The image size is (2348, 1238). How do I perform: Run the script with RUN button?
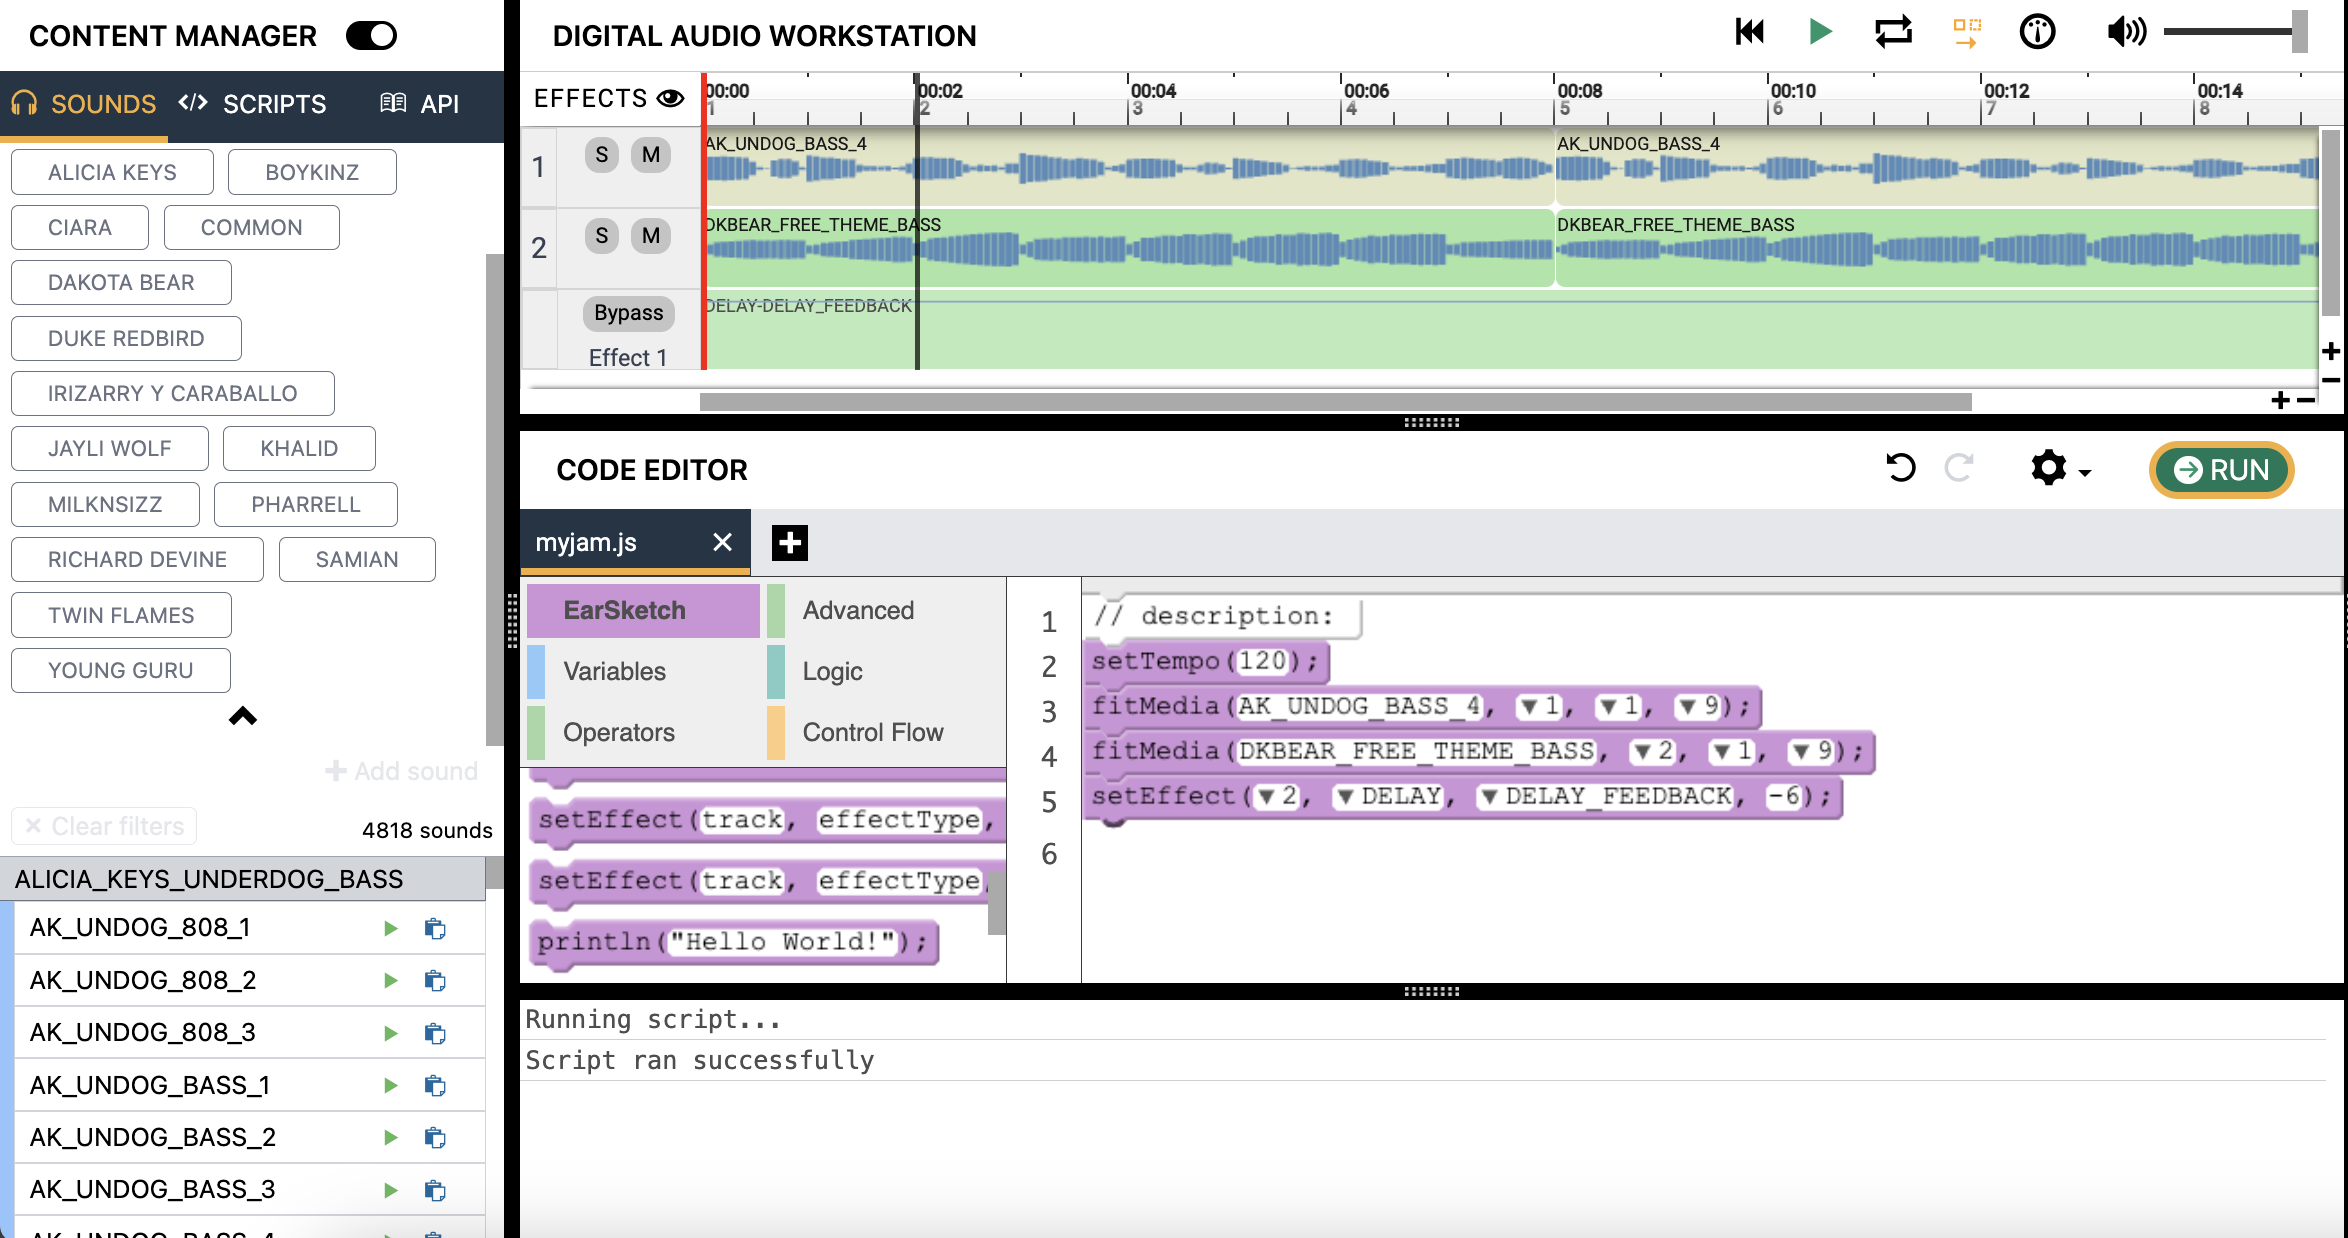point(2221,470)
